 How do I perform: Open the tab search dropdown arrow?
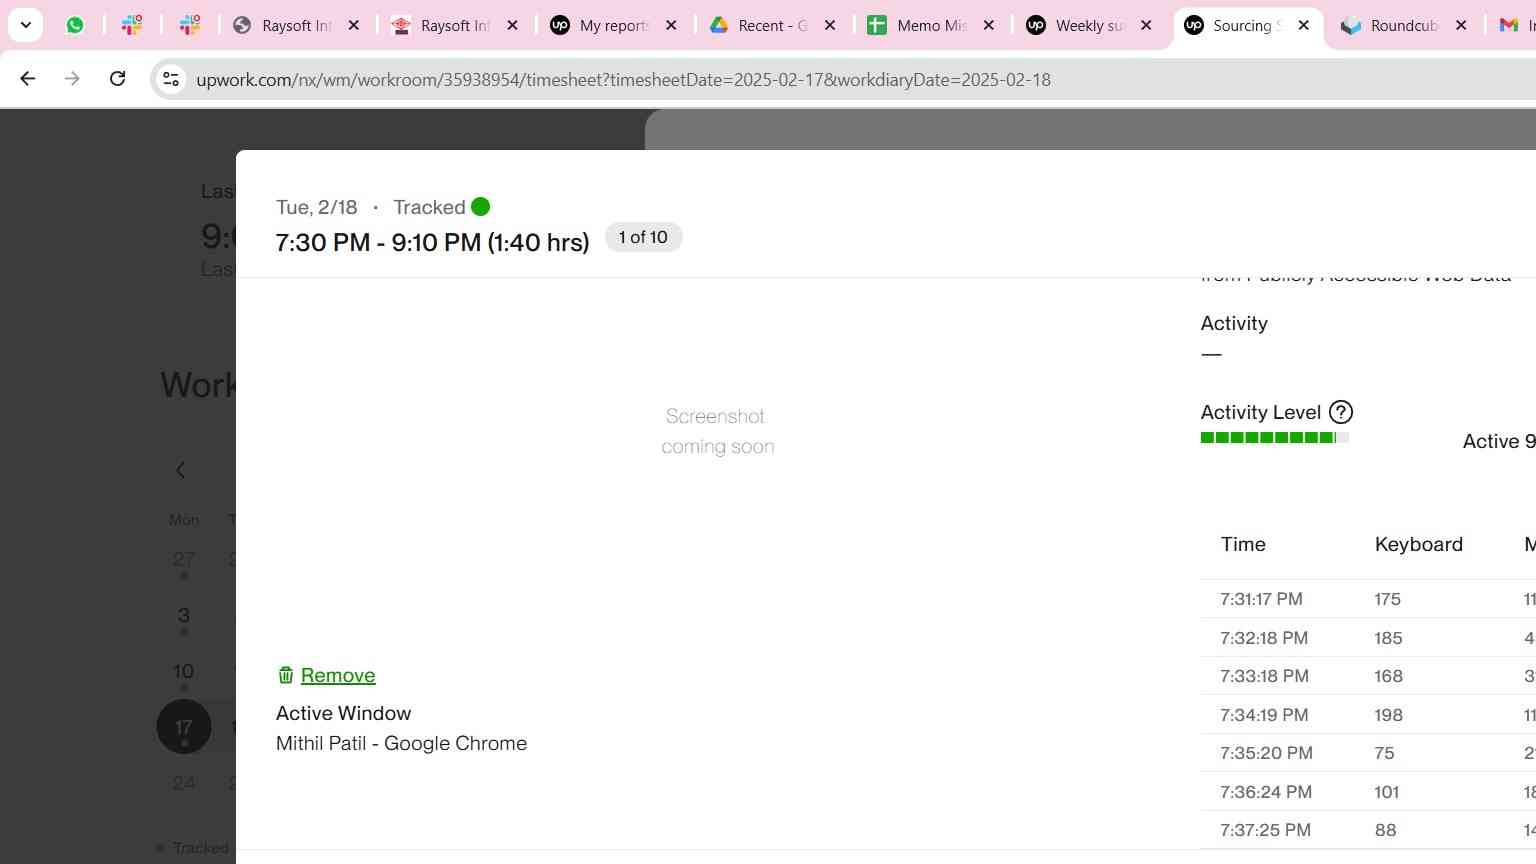pos(25,25)
